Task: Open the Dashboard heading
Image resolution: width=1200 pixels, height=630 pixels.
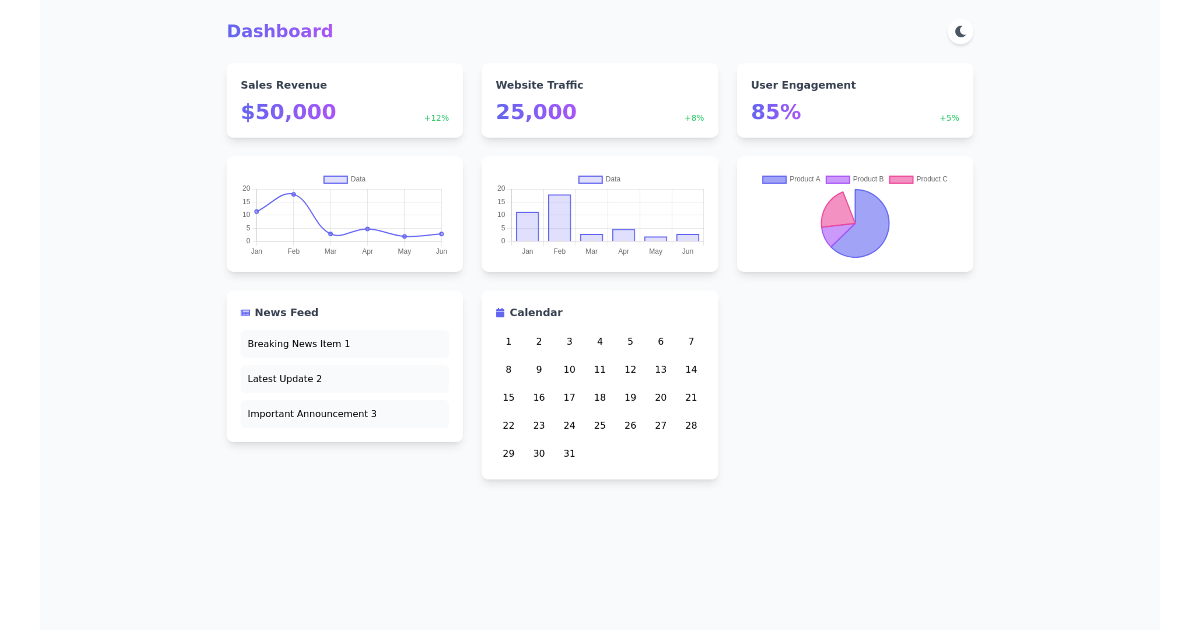Action: pyautogui.click(x=280, y=31)
